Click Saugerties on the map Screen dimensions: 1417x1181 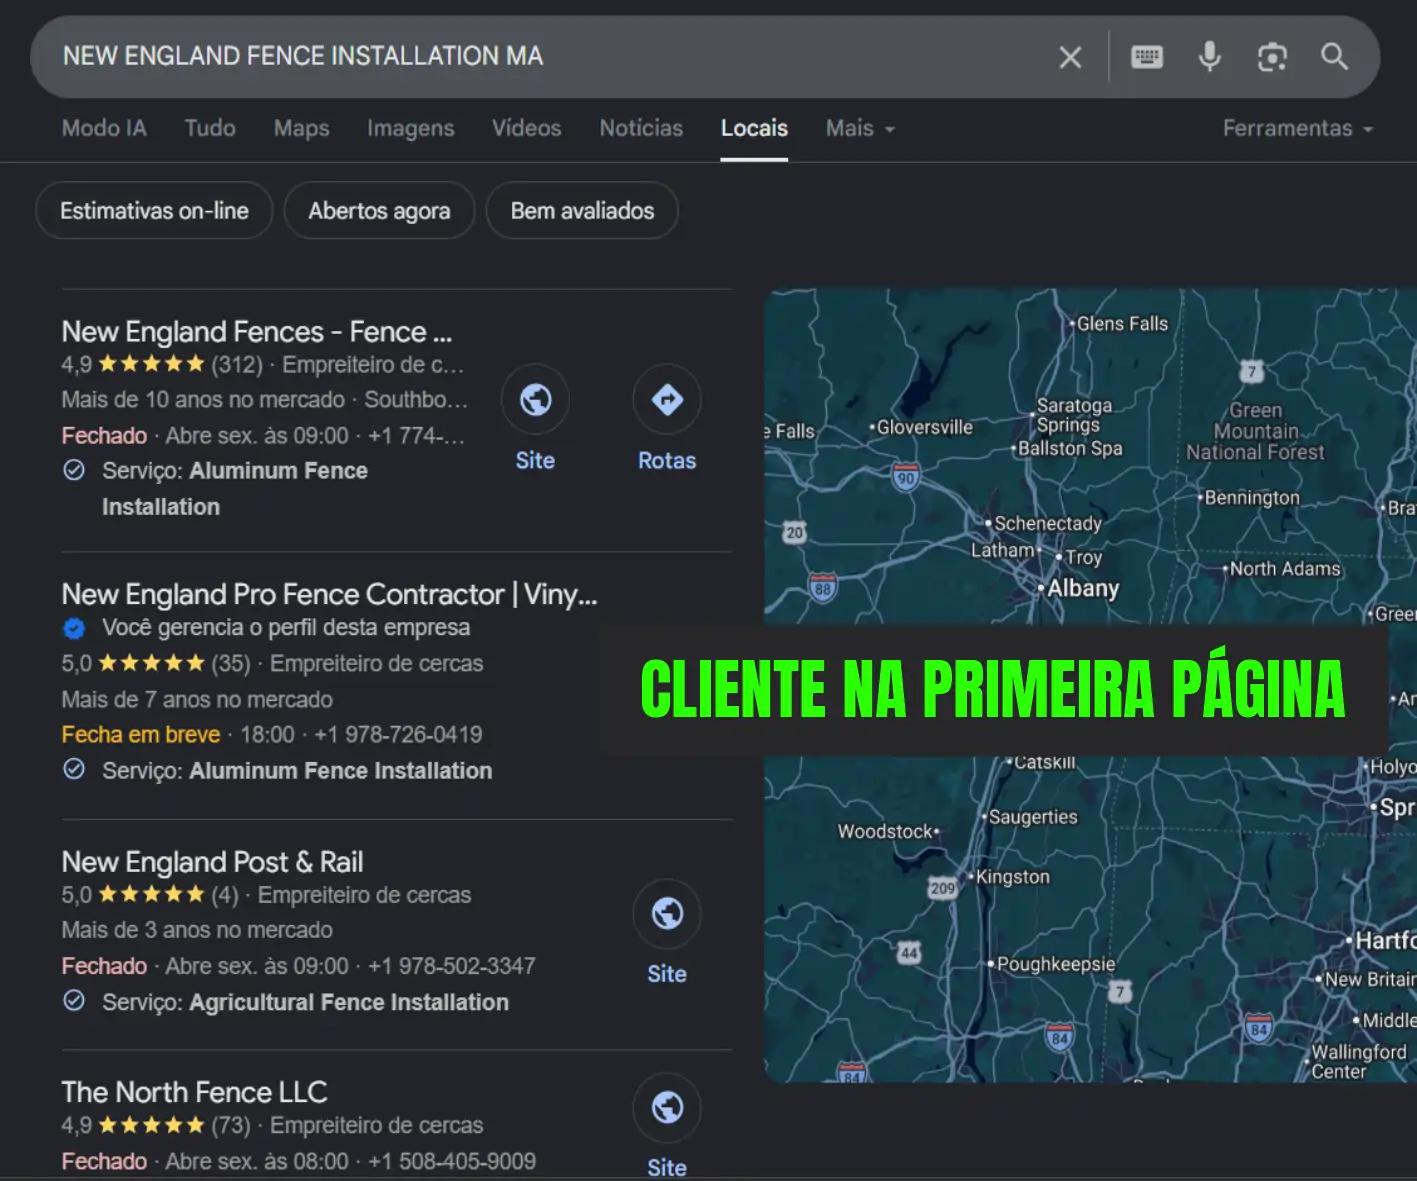pos(1033,817)
